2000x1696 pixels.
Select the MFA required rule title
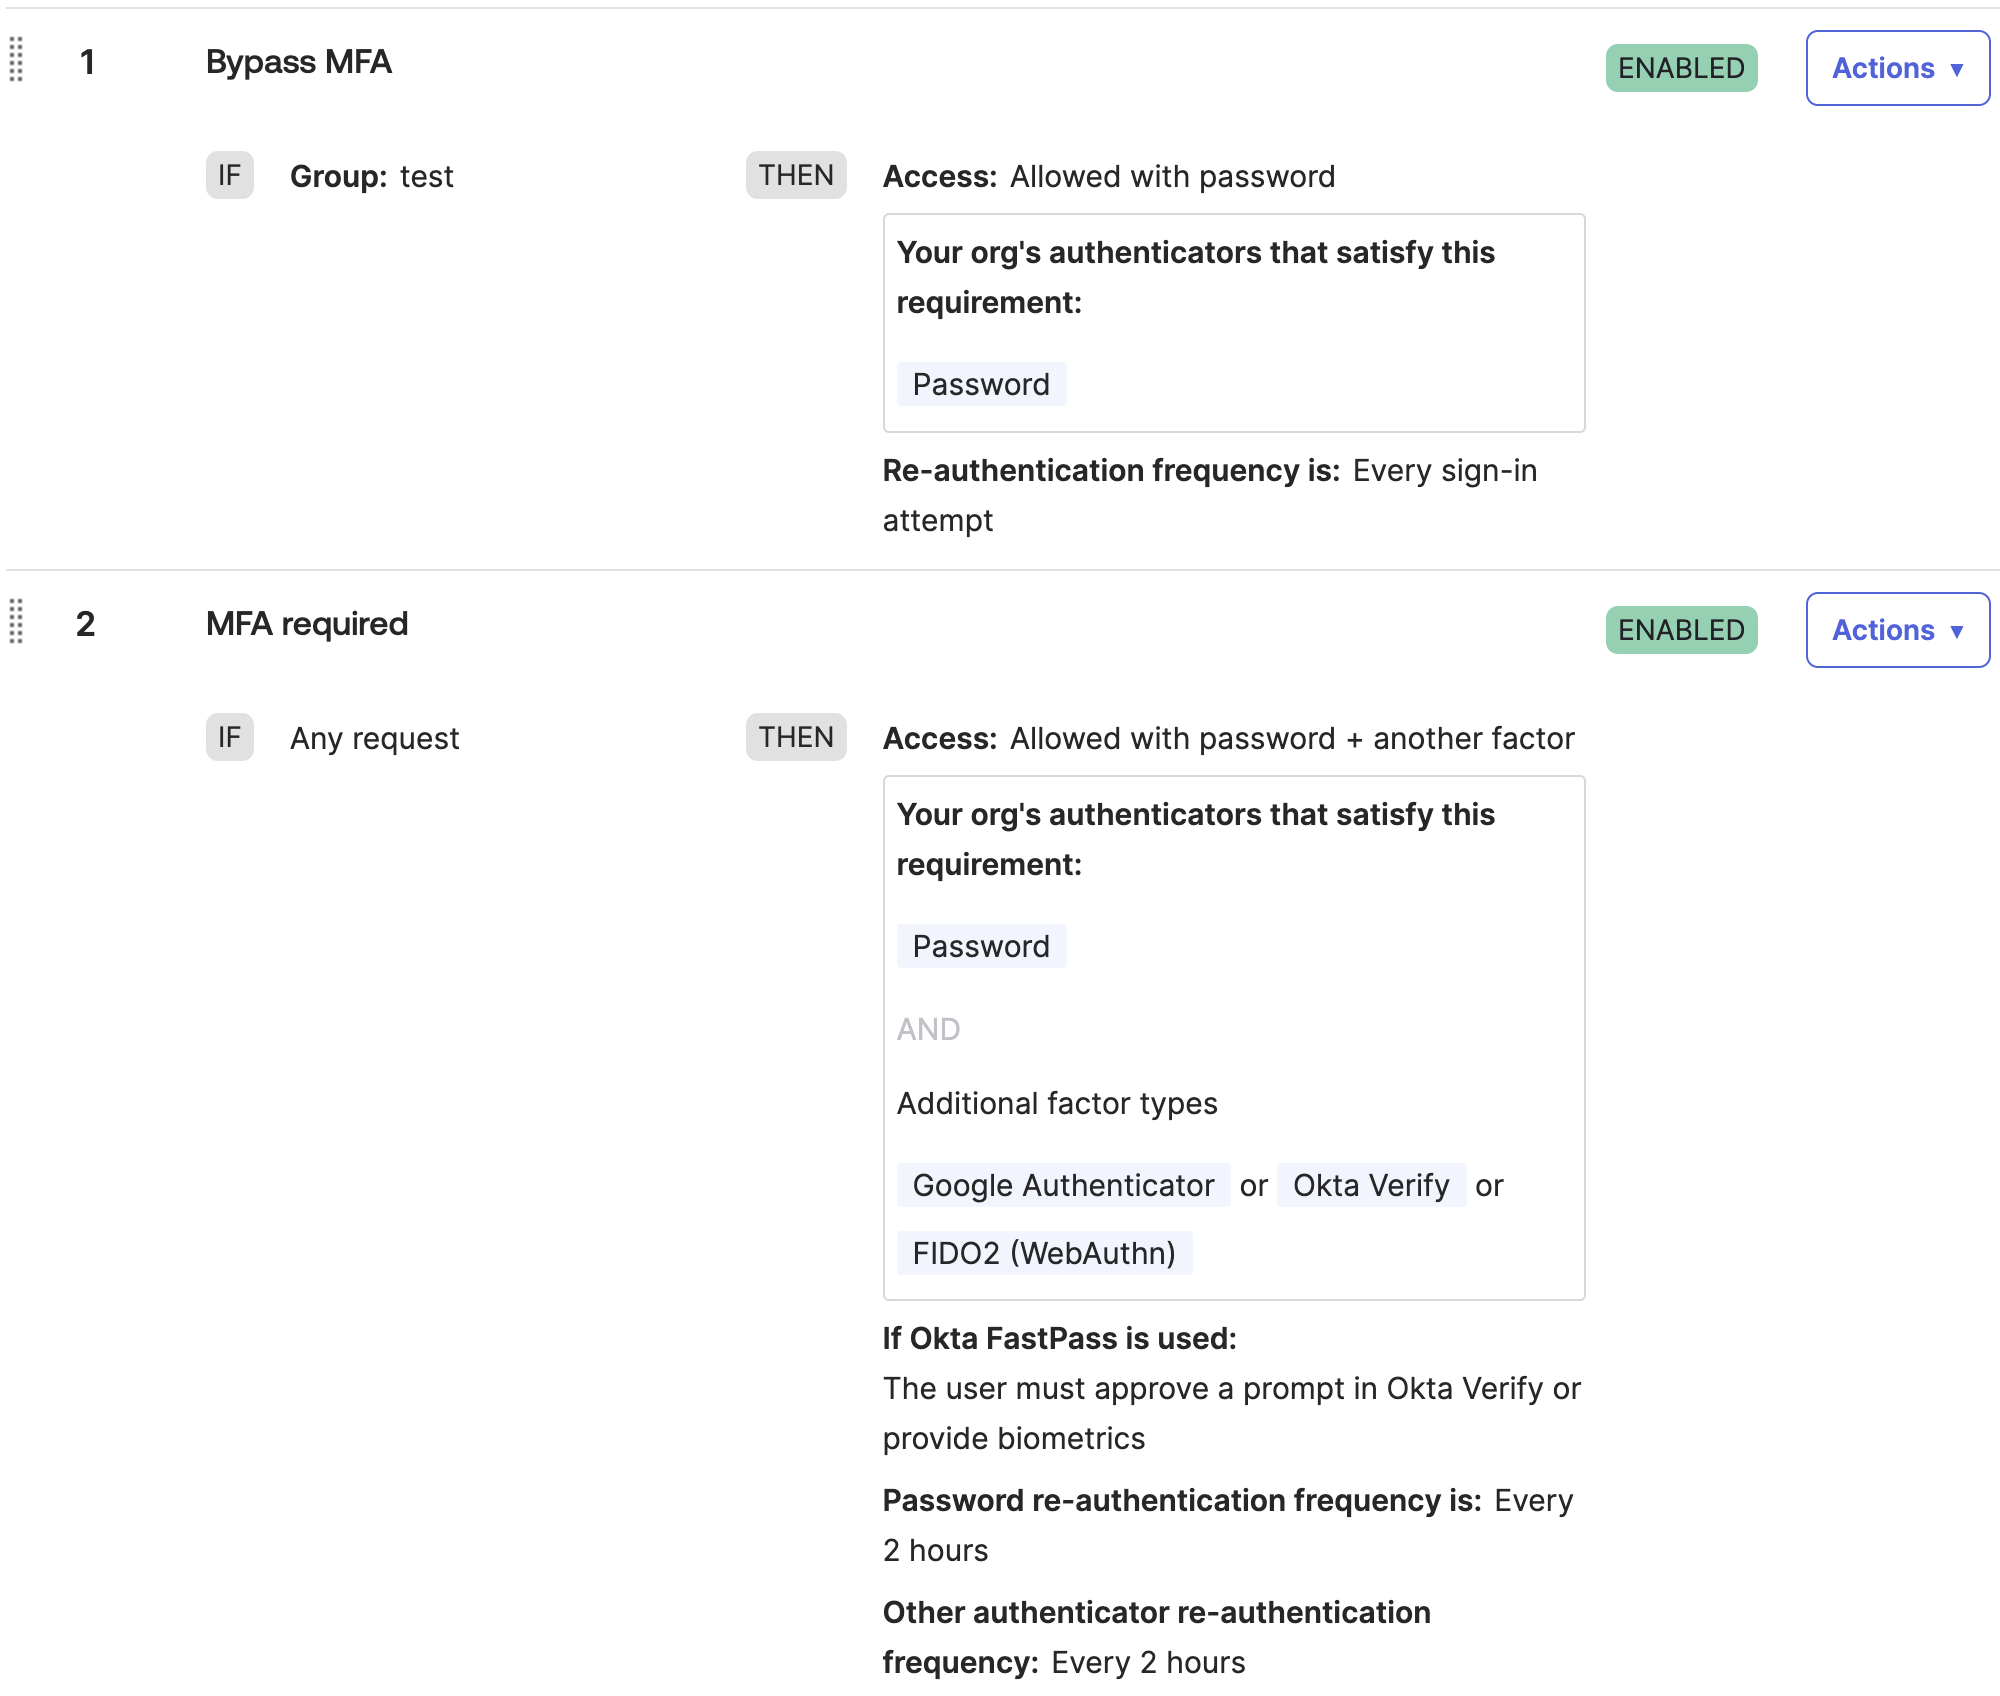[x=307, y=624]
